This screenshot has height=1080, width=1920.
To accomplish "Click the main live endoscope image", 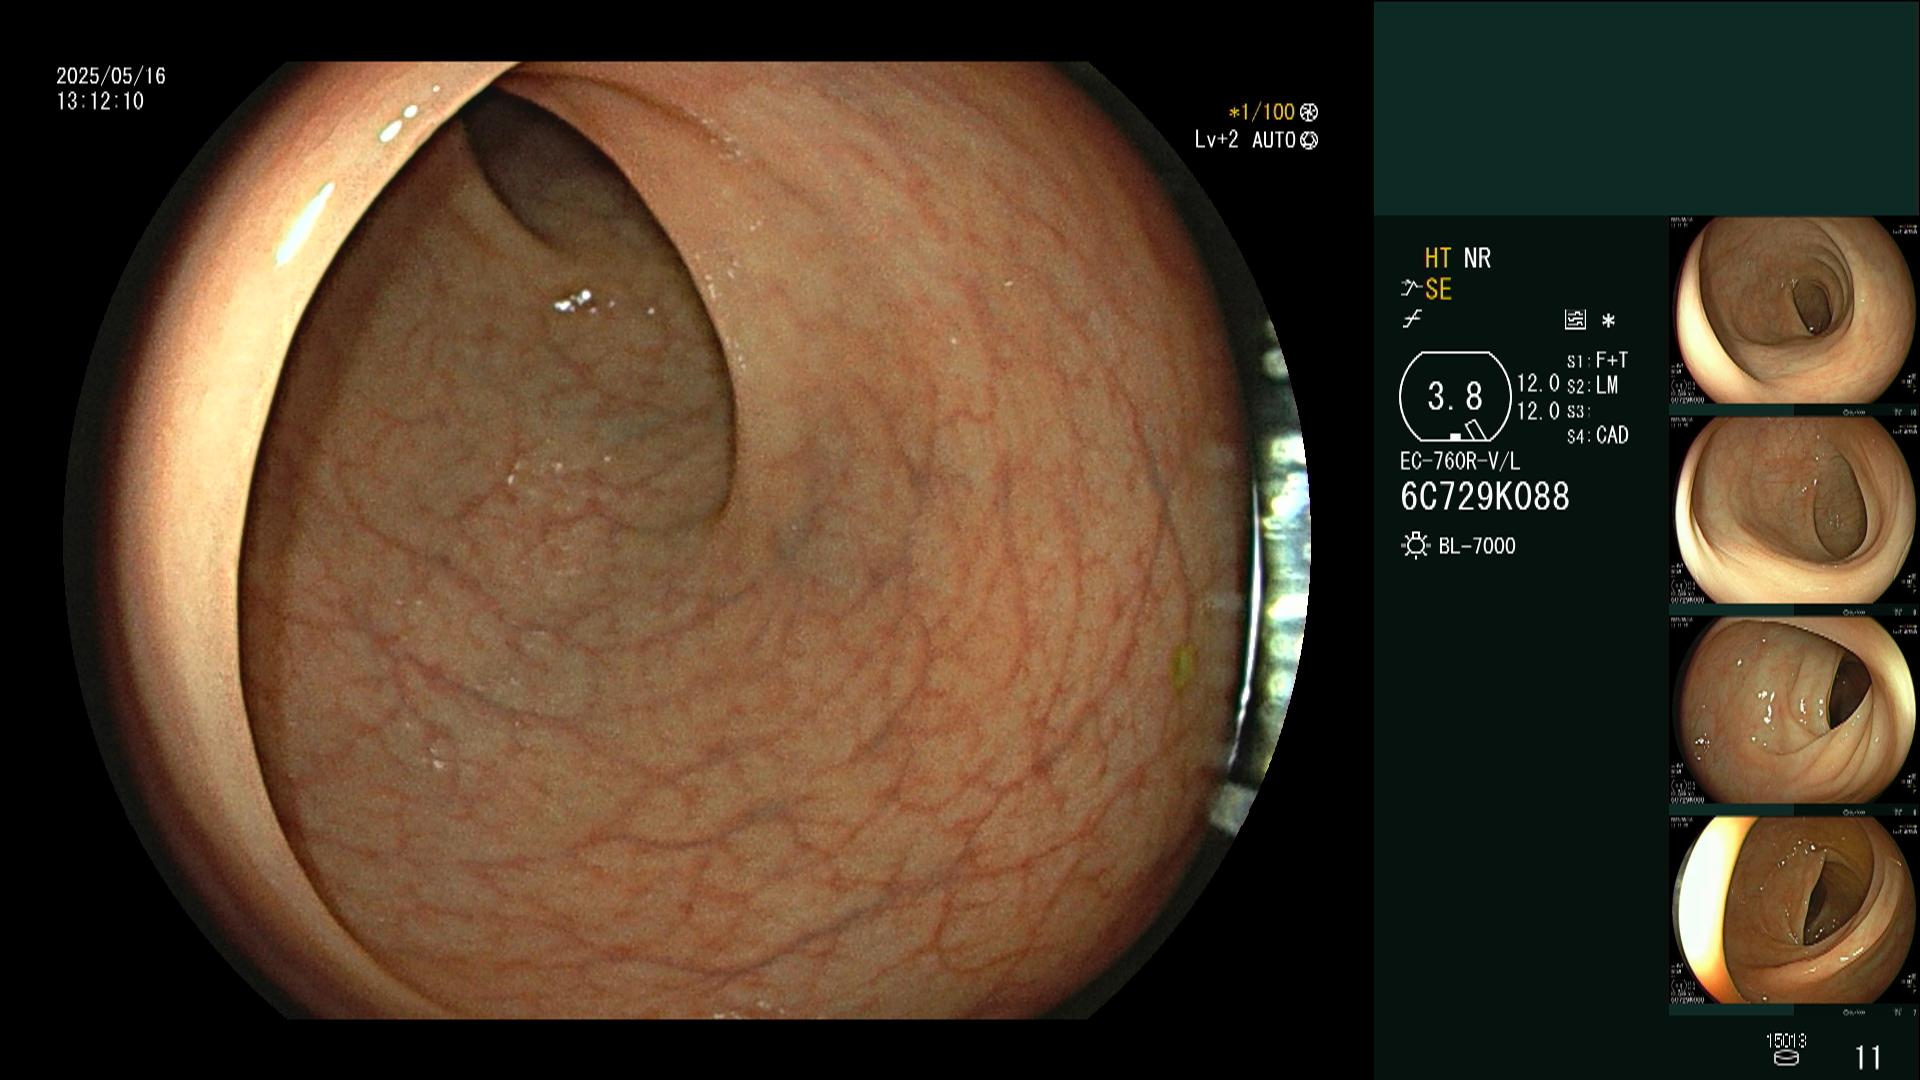I will (686, 540).
